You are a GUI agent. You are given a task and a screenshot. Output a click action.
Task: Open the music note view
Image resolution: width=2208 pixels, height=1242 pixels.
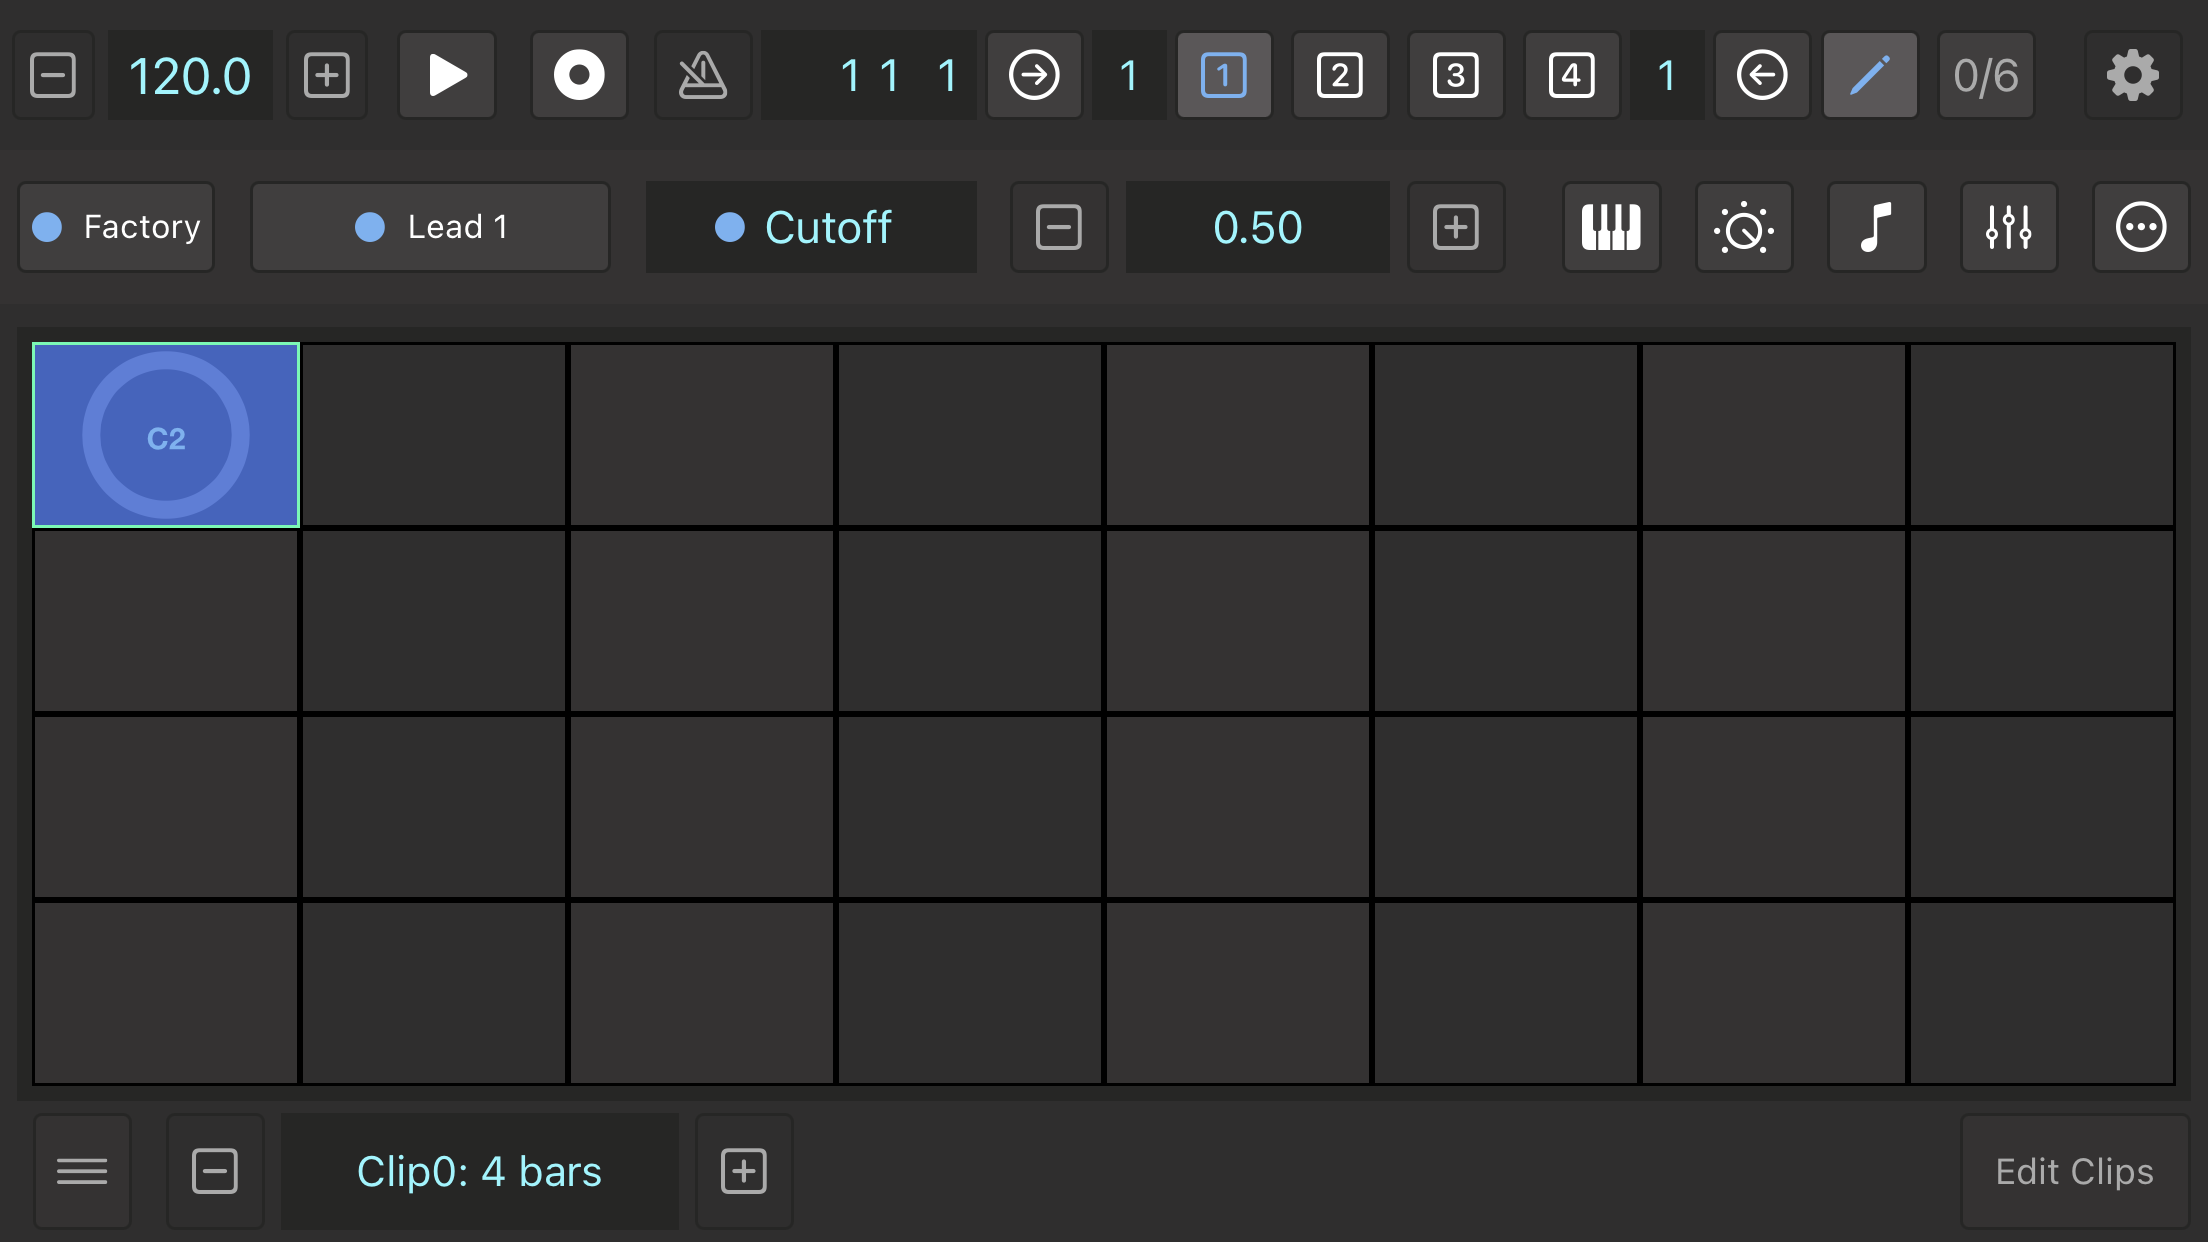pos(1876,227)
